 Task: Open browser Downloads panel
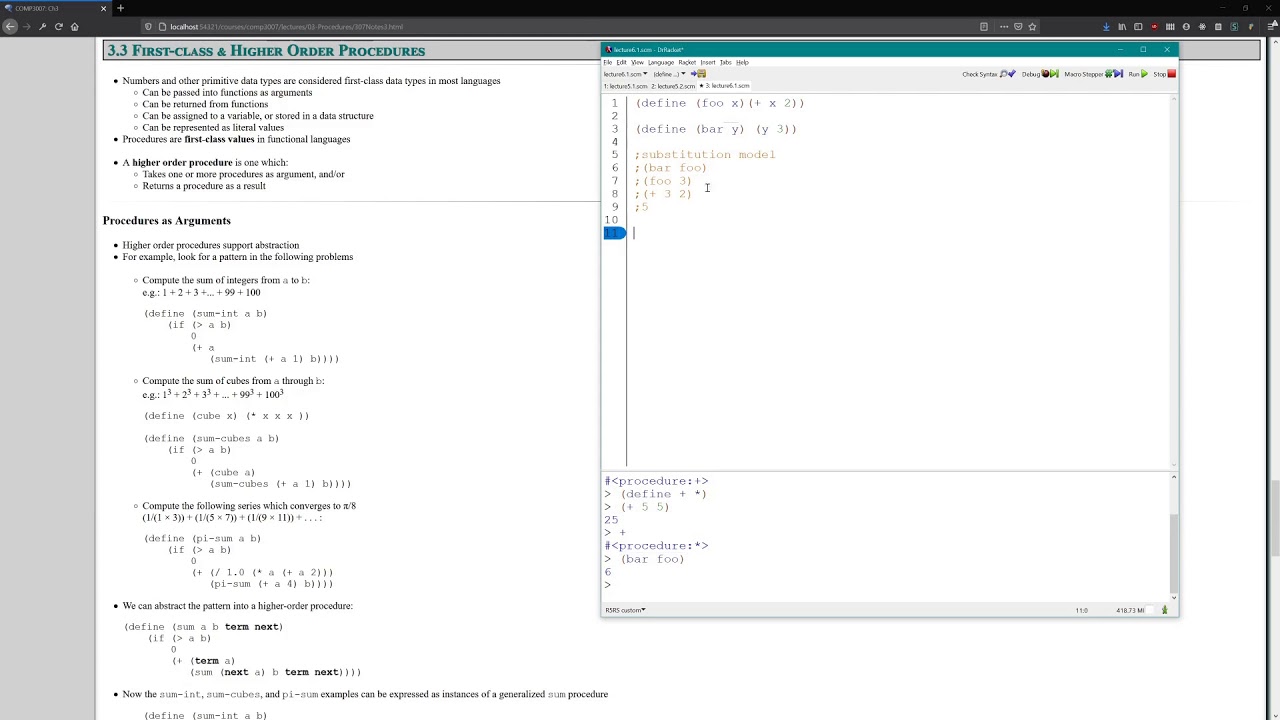click(1106, 27)
